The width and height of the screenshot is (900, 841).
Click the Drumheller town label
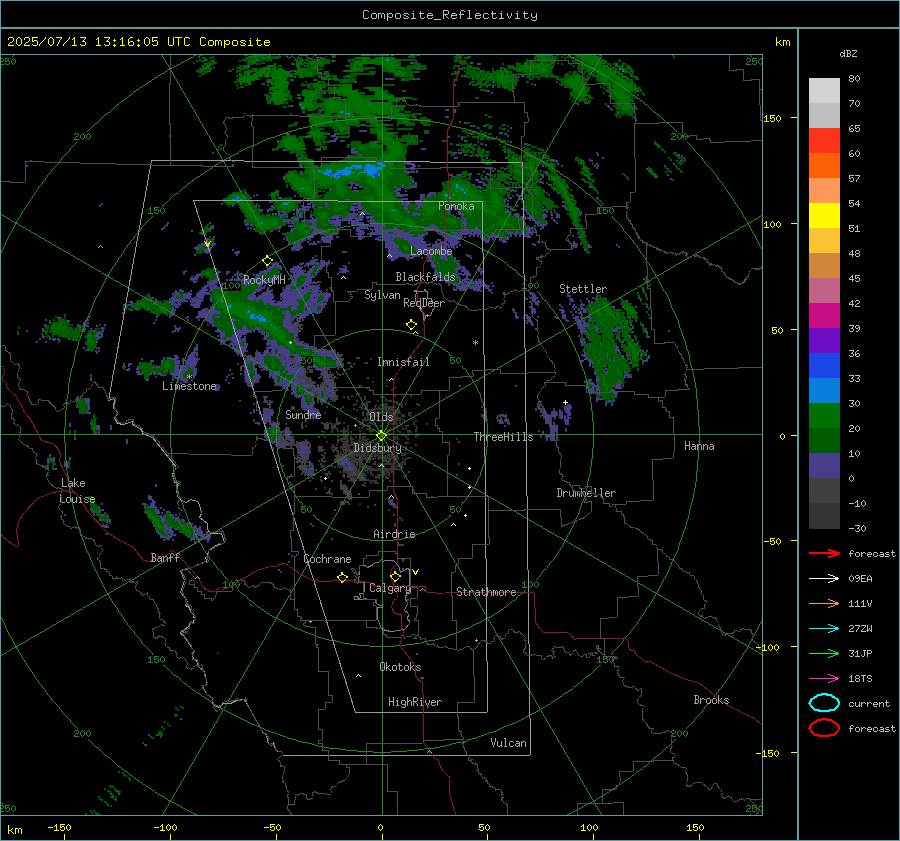click(586, 493)
